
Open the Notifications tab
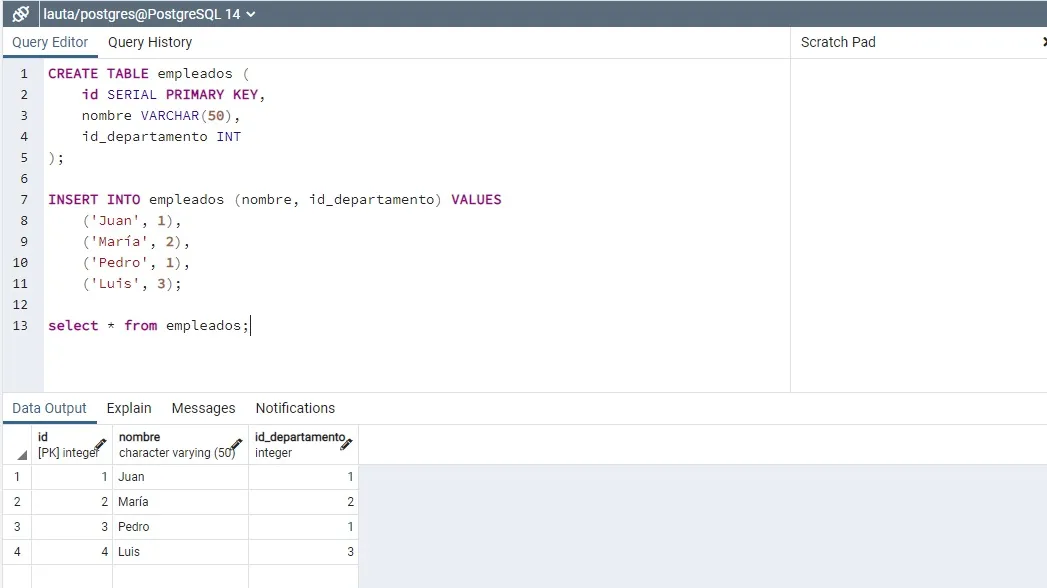(294, 408)
